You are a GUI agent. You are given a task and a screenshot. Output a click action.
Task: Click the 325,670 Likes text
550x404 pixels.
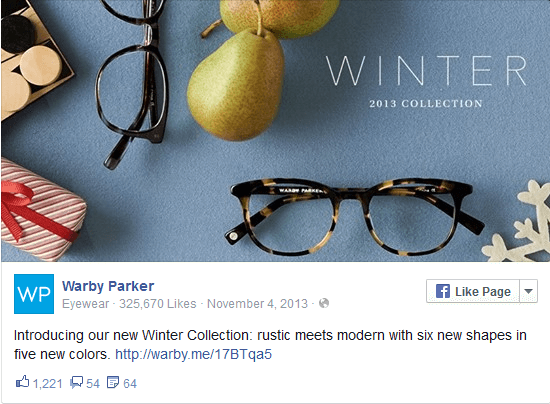tap(157, 303)
